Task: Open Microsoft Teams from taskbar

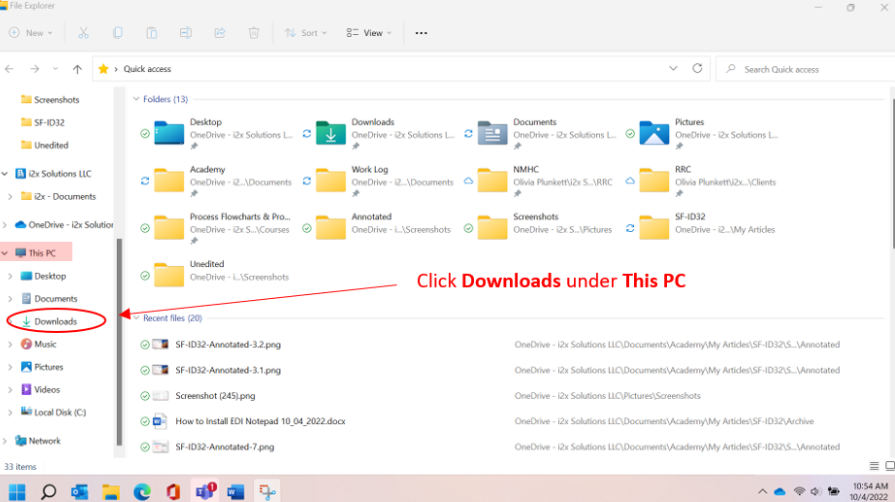Action: 205,492
